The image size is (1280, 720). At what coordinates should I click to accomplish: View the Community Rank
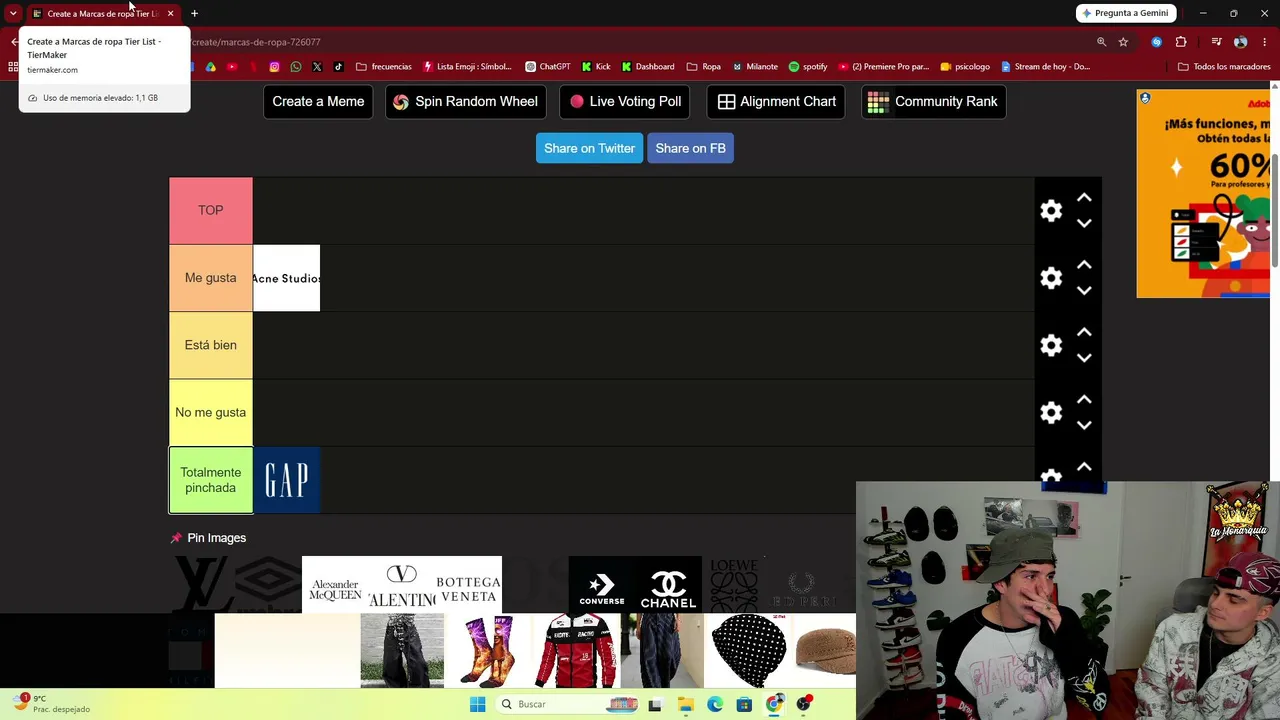[x=933, y=101]
